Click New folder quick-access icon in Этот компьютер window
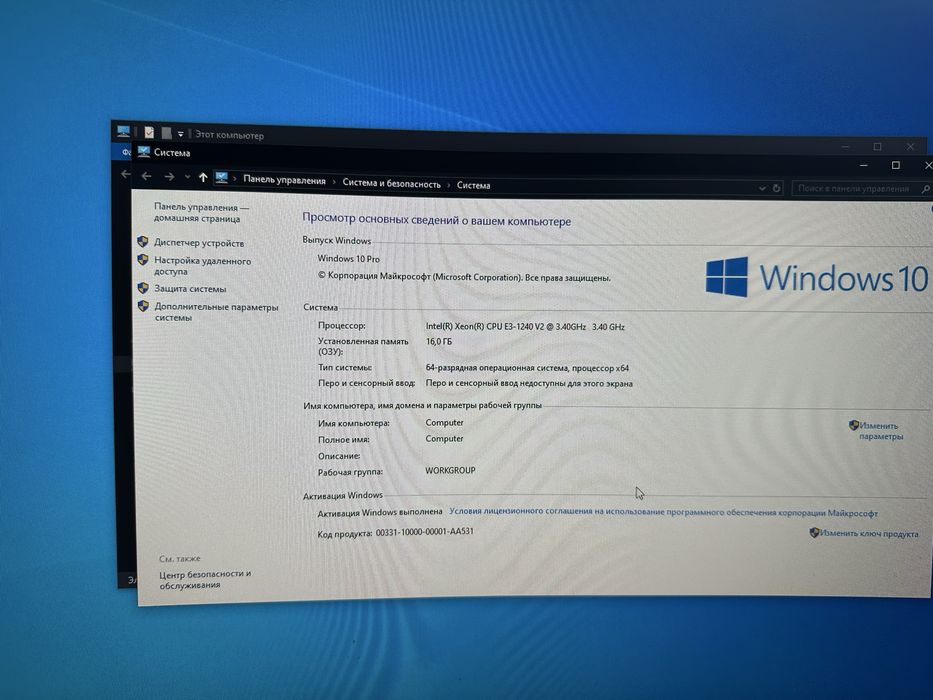Screen dimensions: 933x700 click(x=167, y=133)
